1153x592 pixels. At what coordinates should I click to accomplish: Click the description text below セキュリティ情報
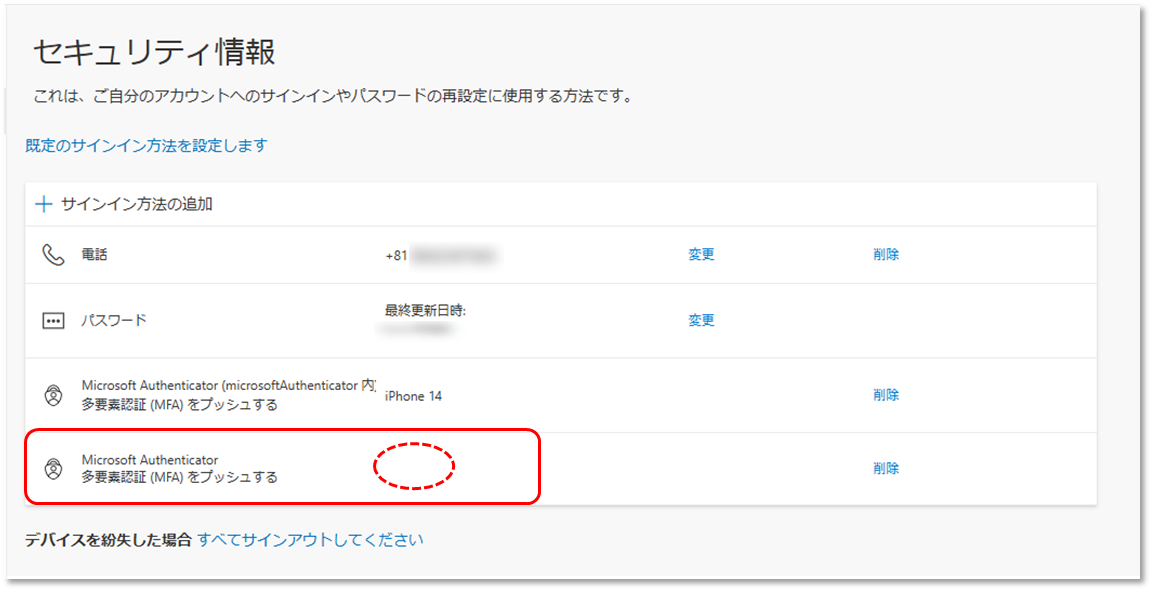pyautogui.click(x=333, y=96)
